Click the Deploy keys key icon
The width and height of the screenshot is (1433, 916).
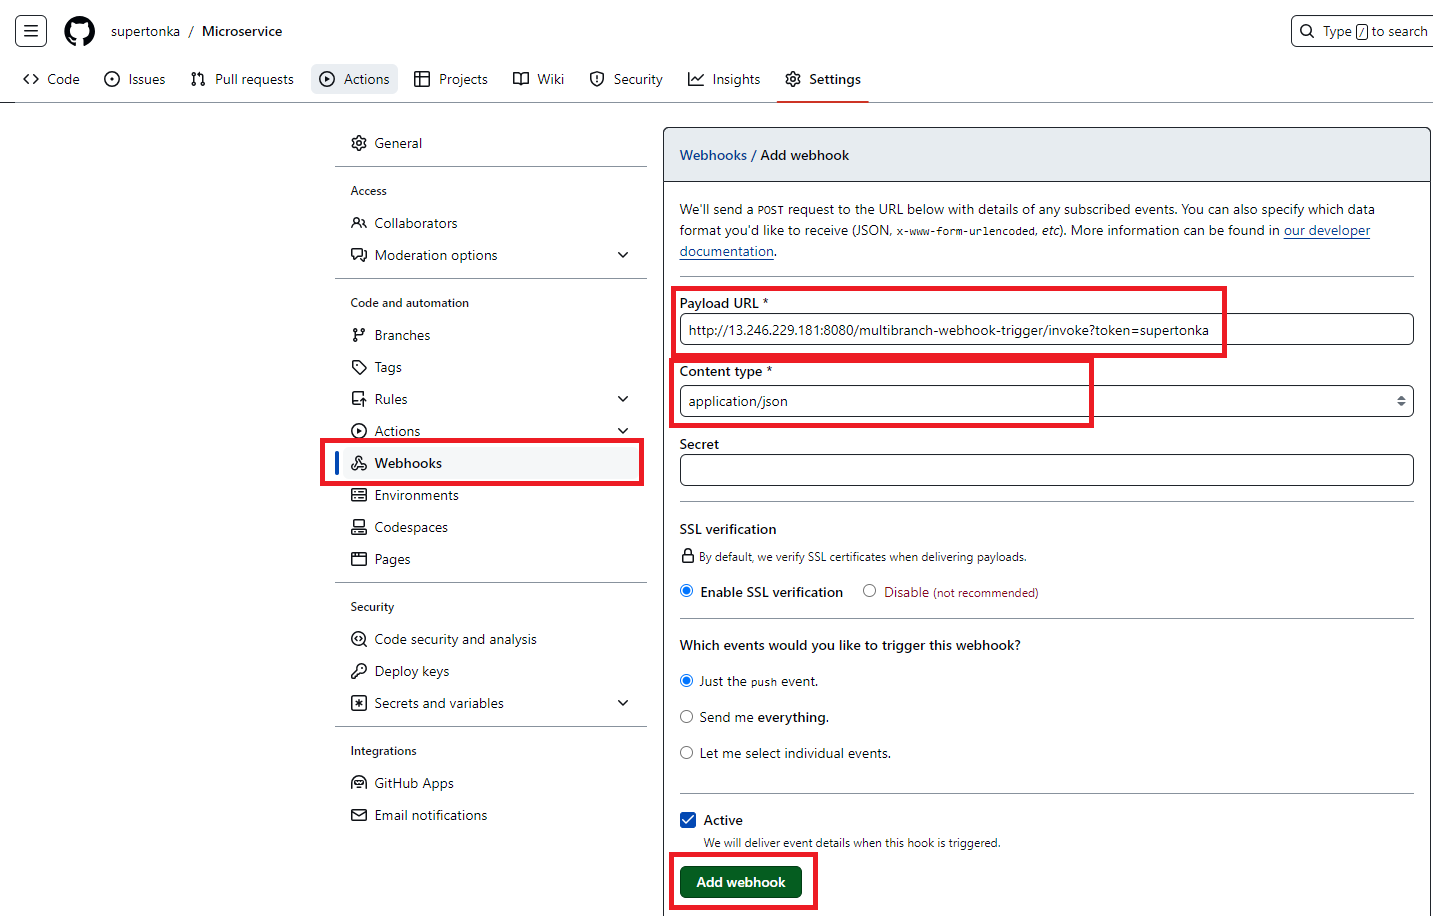[359, 671]
